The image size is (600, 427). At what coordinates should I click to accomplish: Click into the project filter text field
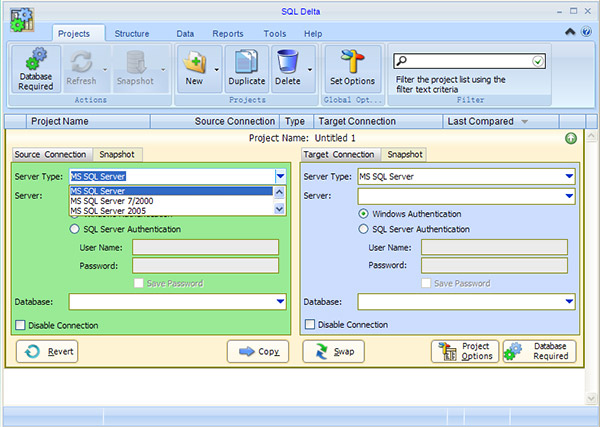point(469,61)
